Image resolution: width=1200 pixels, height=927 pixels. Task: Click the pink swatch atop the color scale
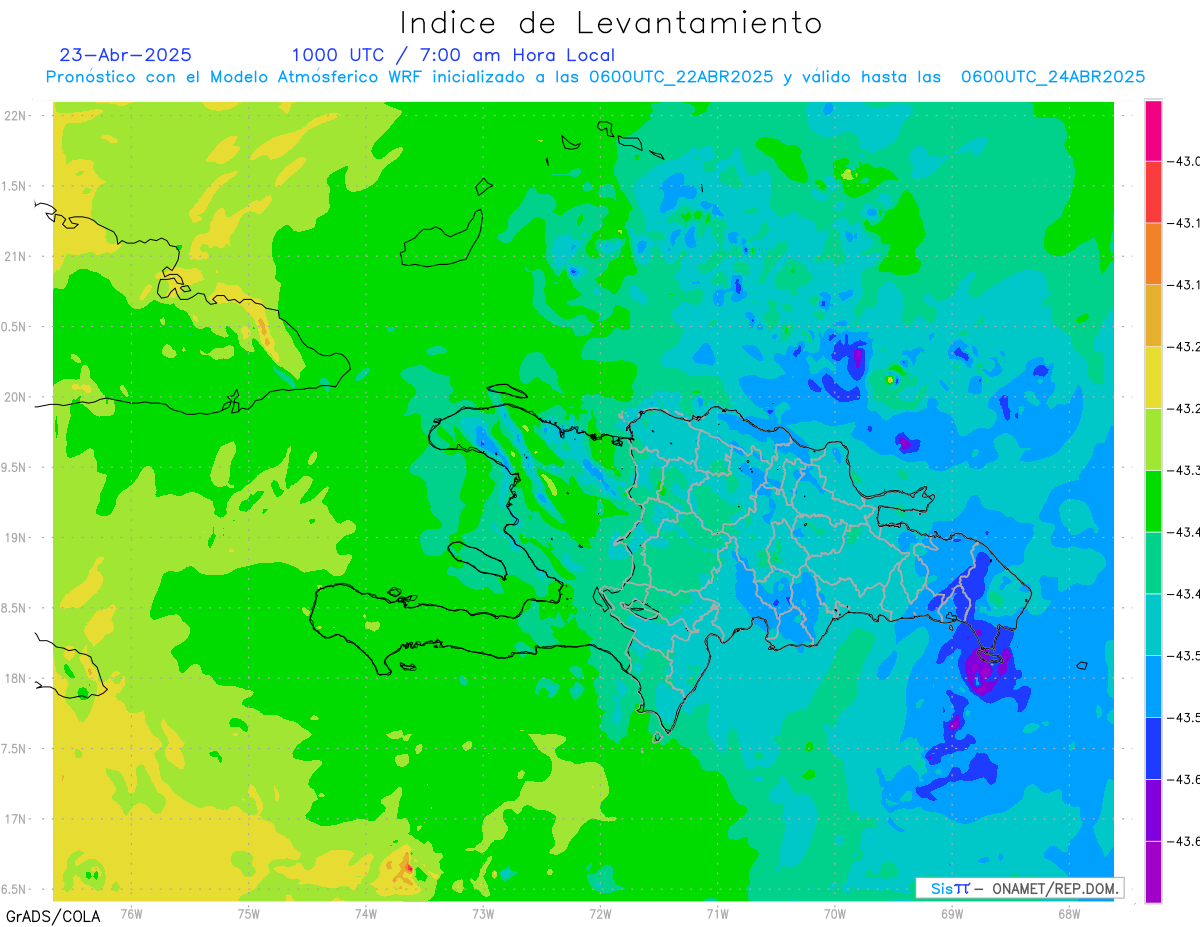pyautogui.click(x=1153, y=130)
